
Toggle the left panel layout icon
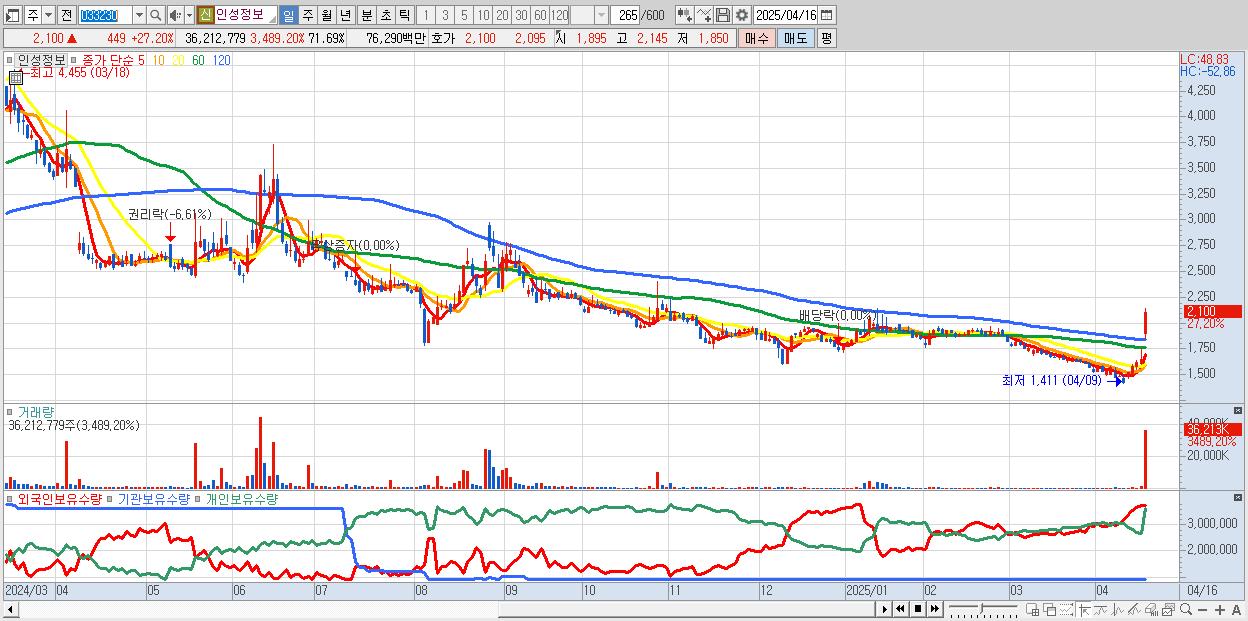point(13,15)
